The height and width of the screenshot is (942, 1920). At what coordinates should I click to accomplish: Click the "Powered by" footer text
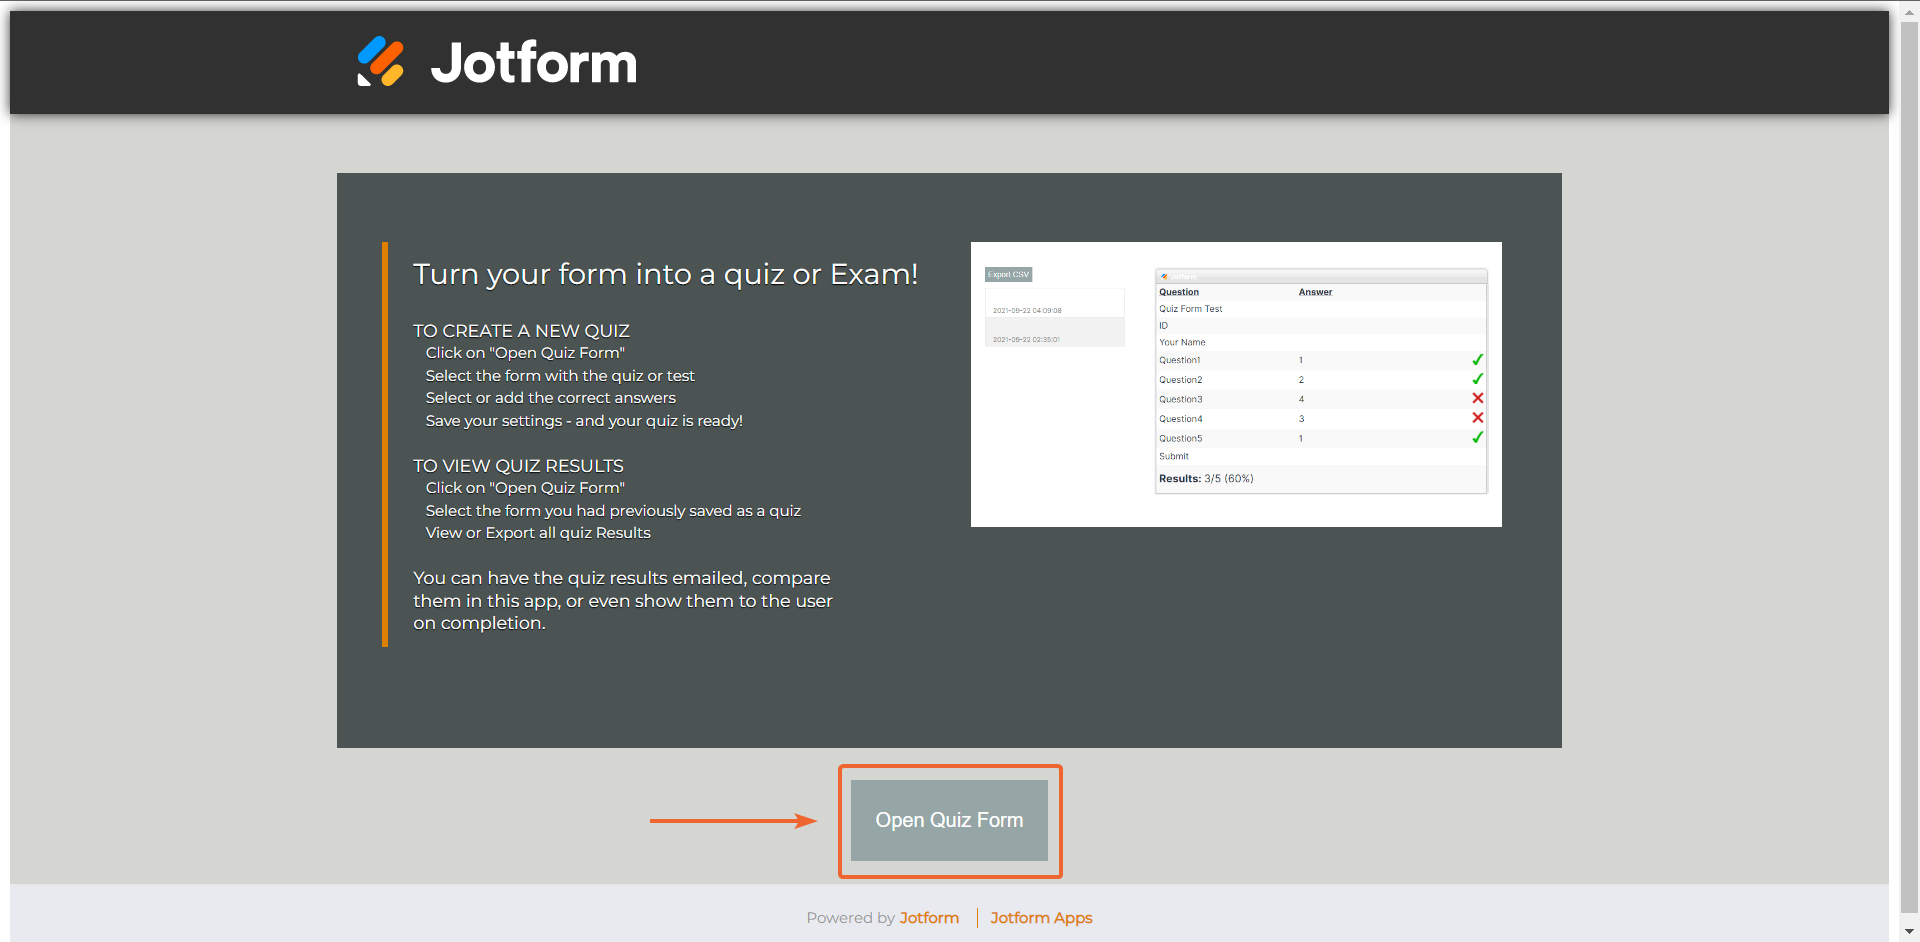click(x=851, y=918)
